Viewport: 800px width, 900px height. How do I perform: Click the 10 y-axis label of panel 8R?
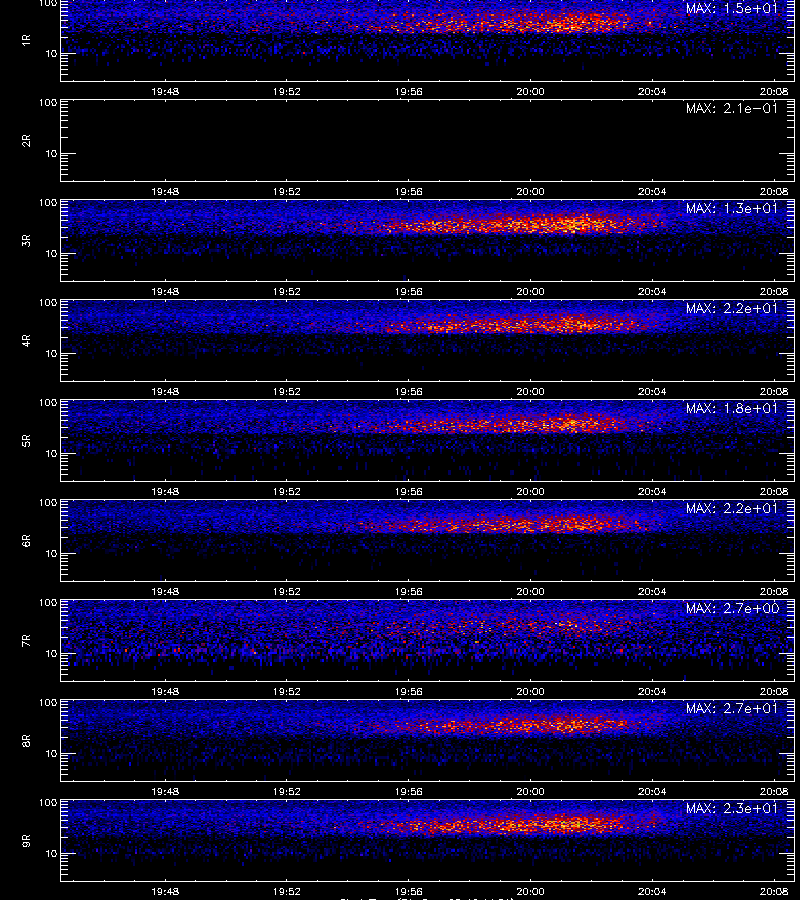(x=51, y=754)
